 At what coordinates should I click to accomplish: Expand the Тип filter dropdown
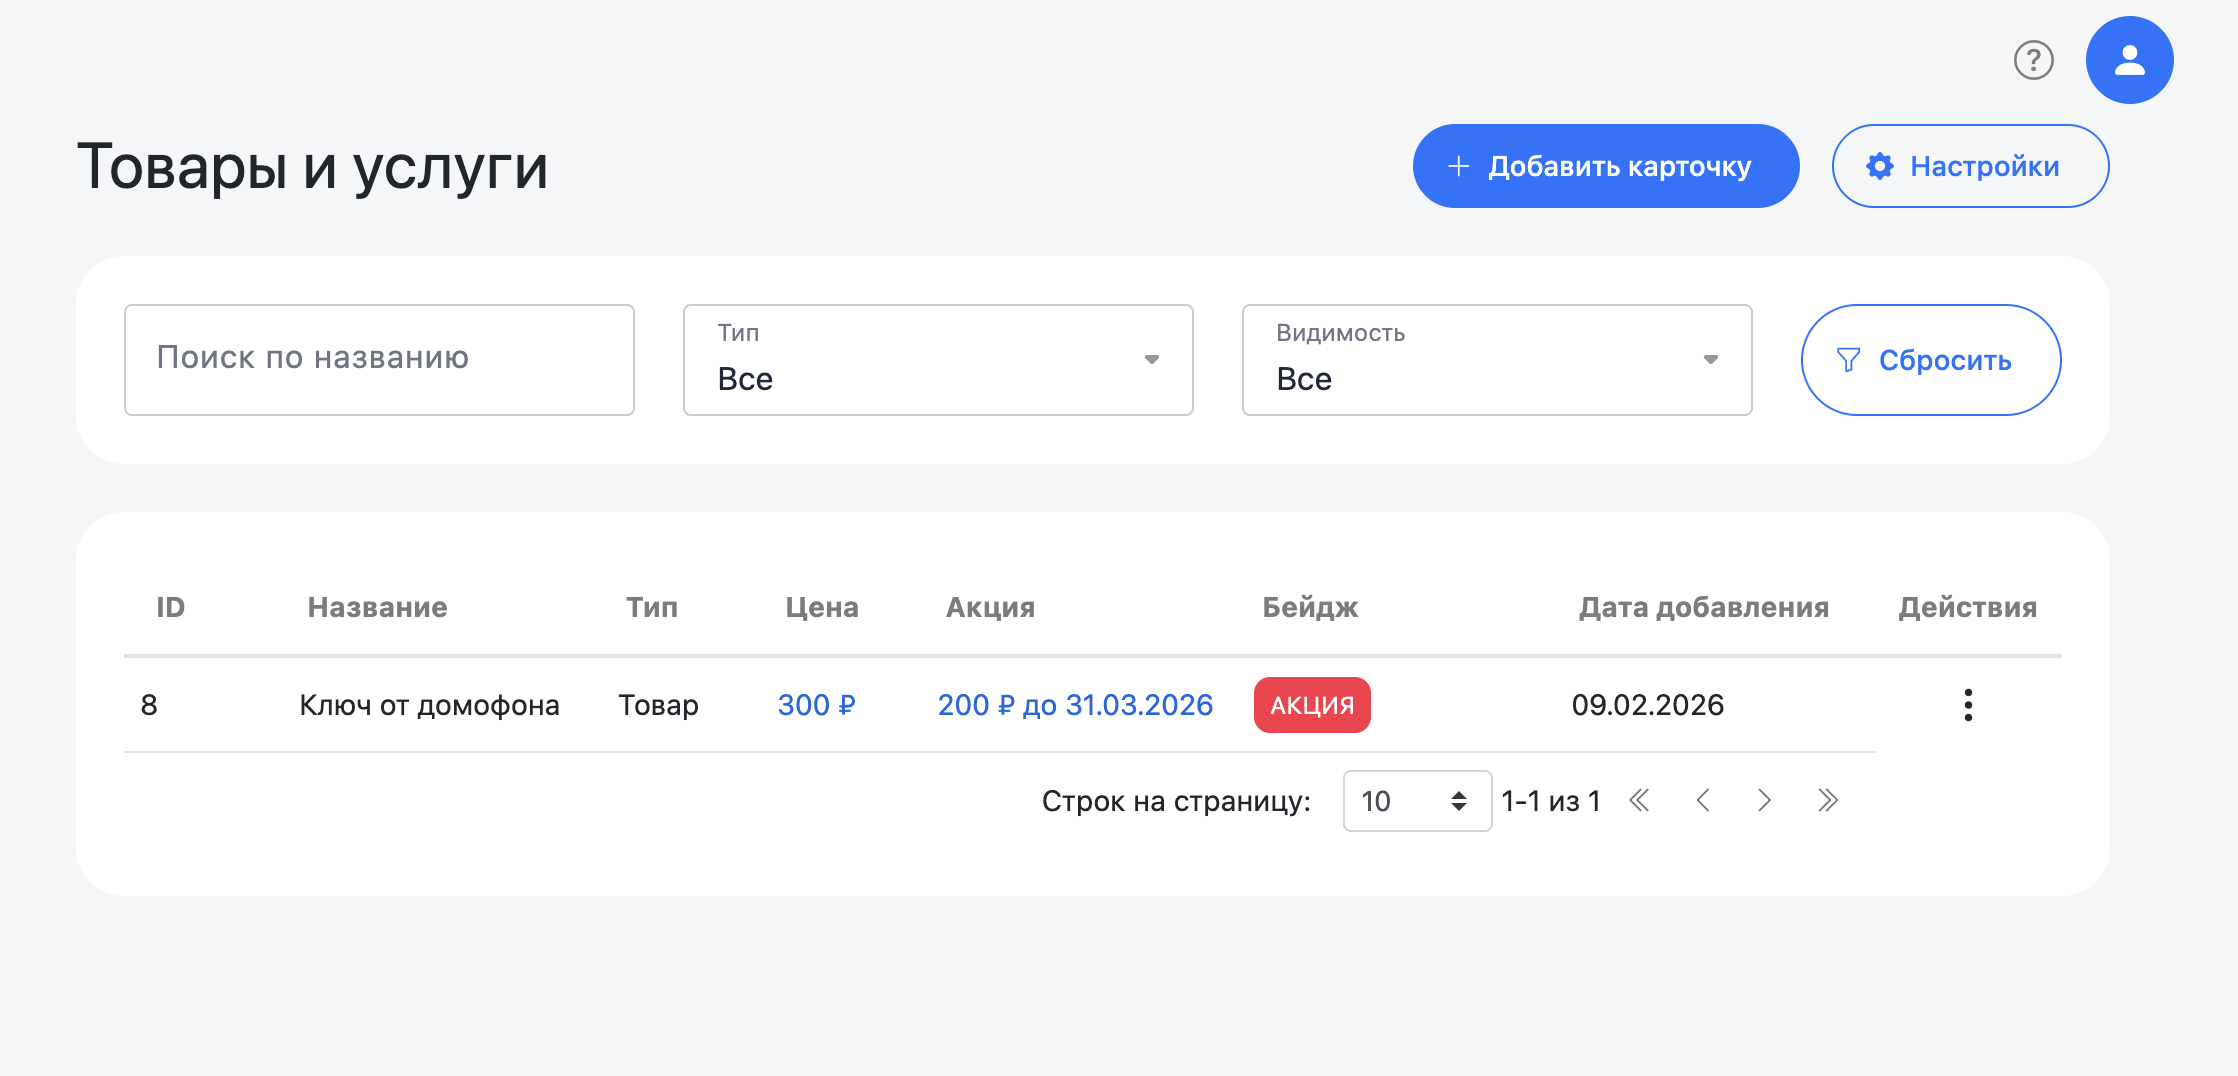[x=937, y=360]
